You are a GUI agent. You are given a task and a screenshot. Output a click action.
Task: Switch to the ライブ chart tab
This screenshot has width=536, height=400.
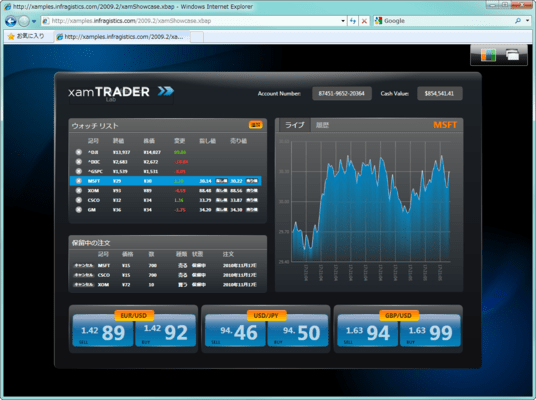click(x=294, y=125)
